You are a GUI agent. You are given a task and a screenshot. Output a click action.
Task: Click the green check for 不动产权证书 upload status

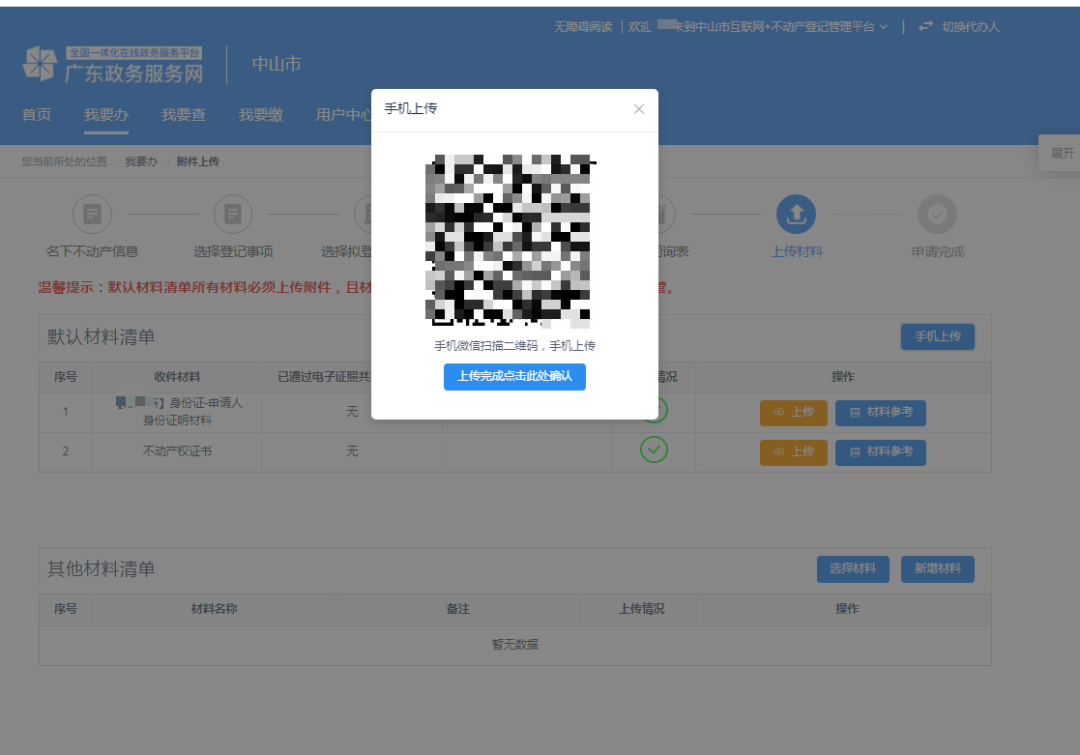(655, 450)
